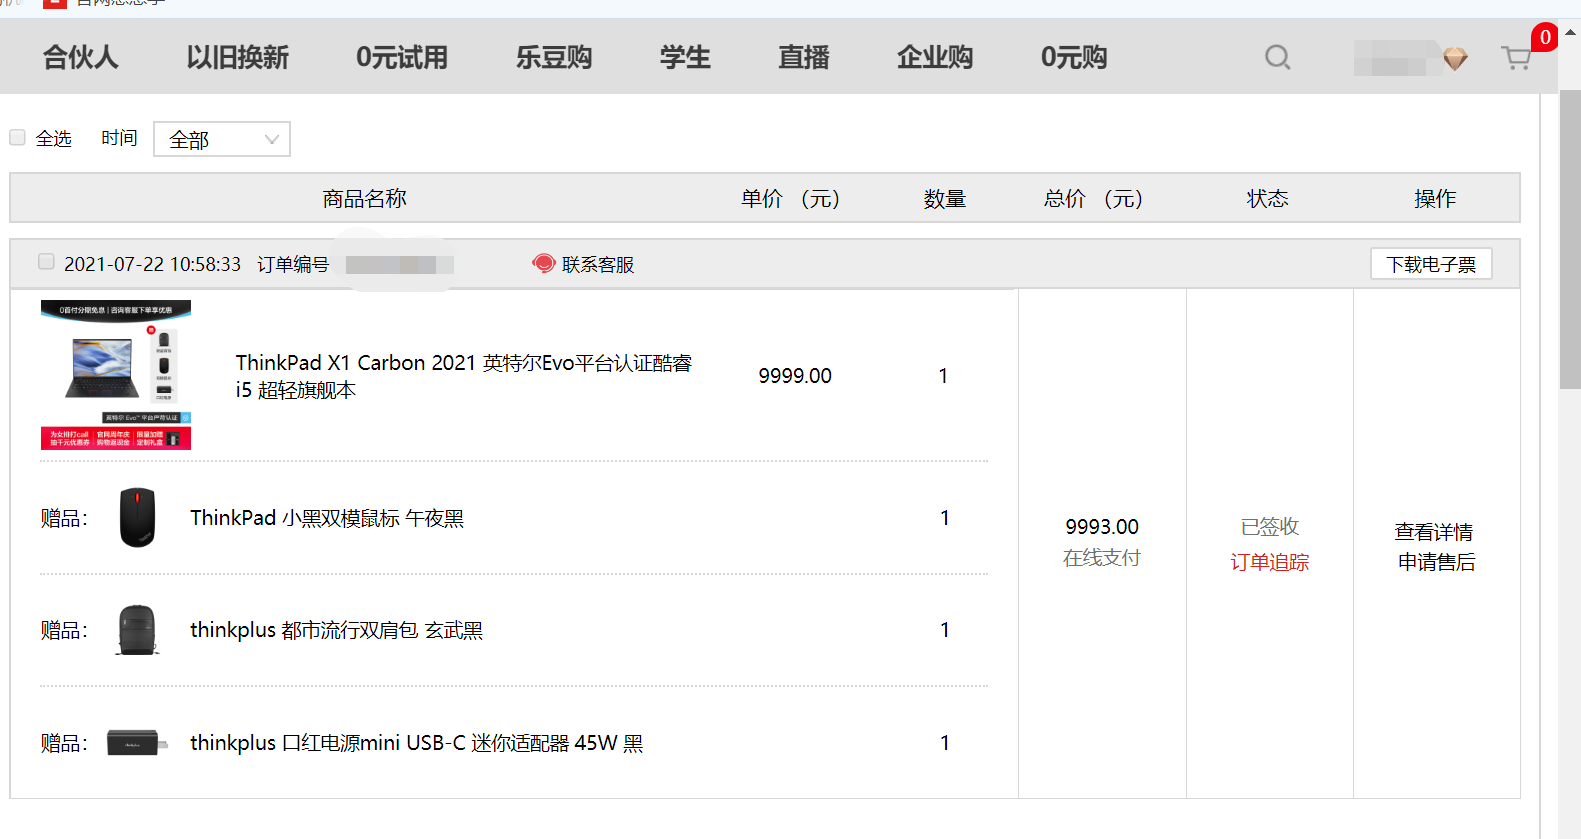
Task: Select the 学生 navigation item
Action: pos(685,57)
